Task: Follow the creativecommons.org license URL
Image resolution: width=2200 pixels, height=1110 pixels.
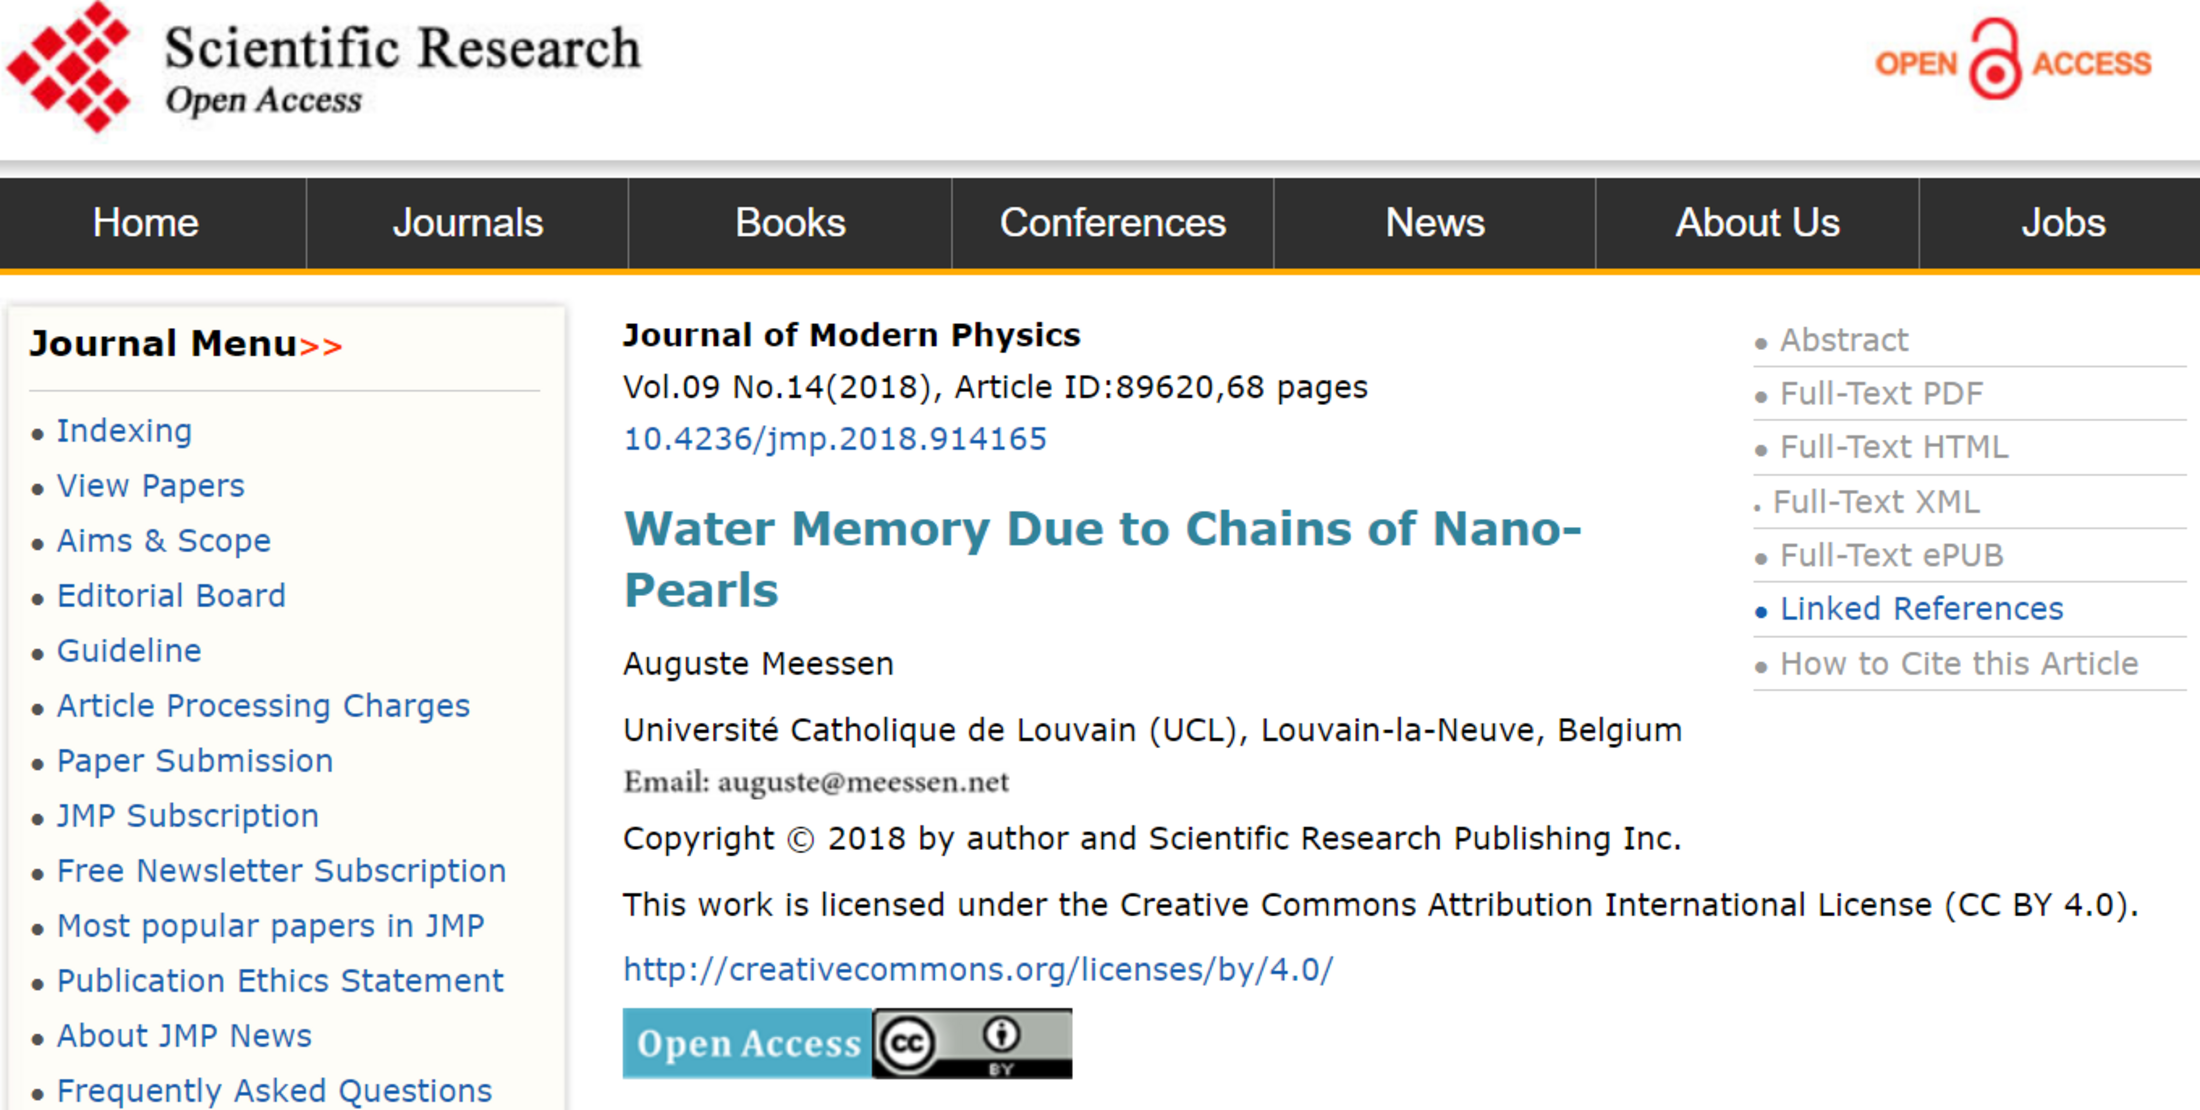Action: 978,969
